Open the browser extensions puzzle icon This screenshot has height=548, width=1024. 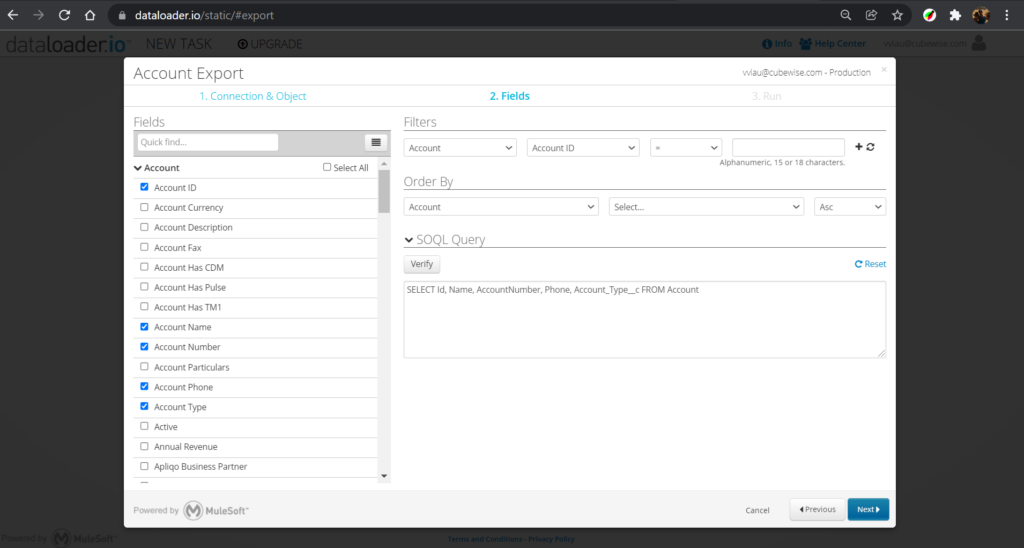(955, 15)
